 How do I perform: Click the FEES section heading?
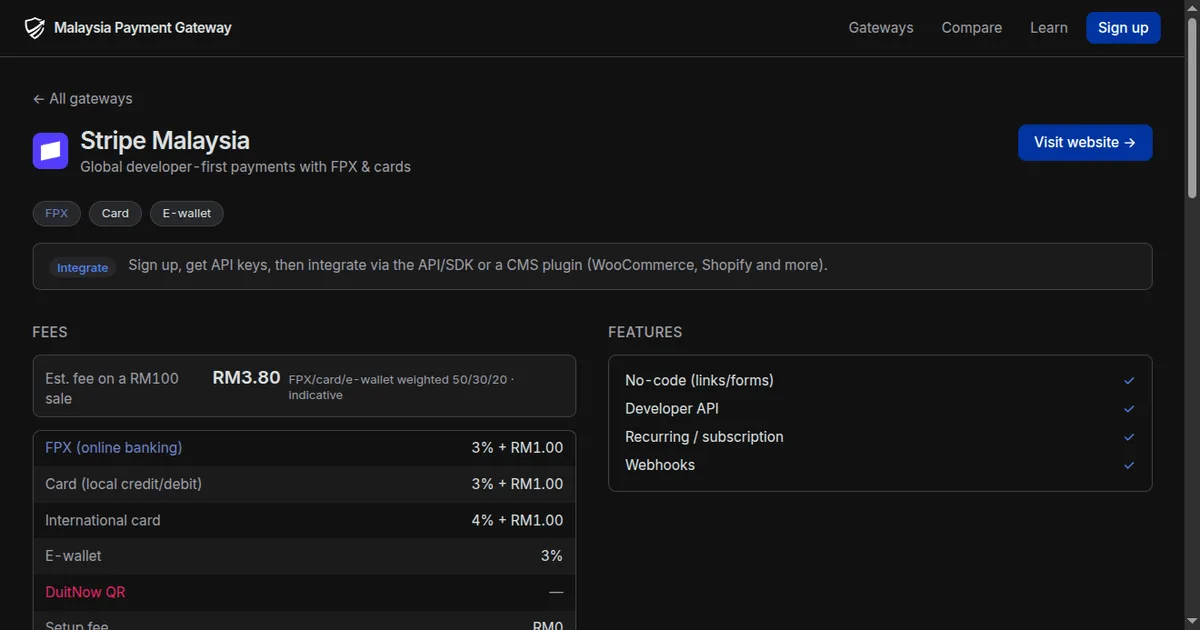coord(50,332)
